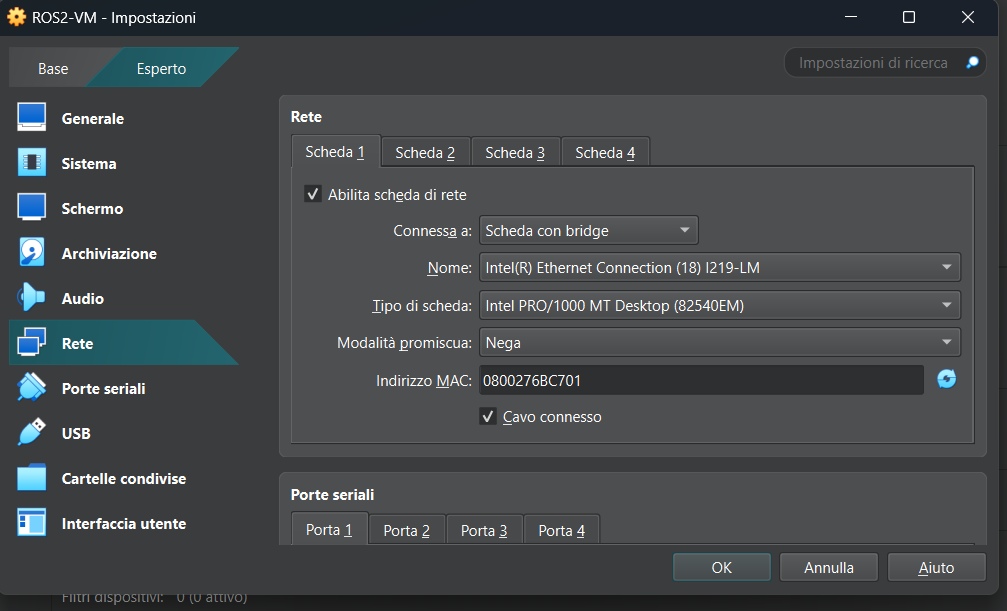The width and height of the screenshot is (1007, 611).
Task: Open help with the Aiuto button
Action: [x=936, y=567]
